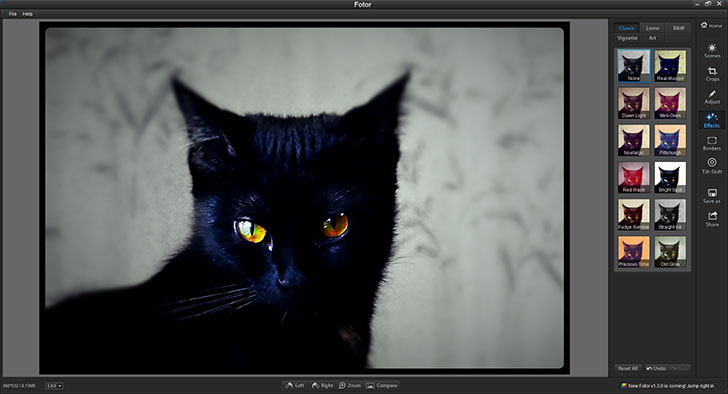Switch to the Vignette effects tab
The width and height of the screenshot is (728, 394).
[627, 38]
